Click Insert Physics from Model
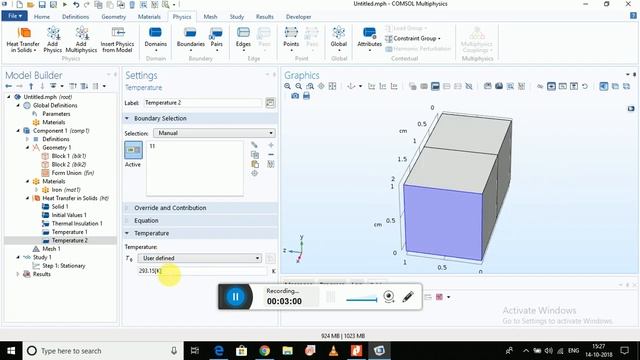 (x=118, y=40)
